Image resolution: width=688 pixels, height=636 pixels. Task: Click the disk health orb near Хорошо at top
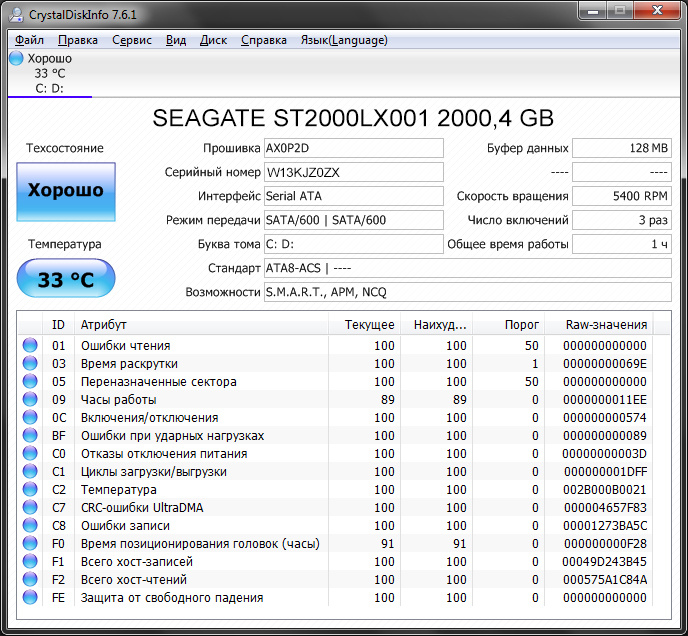(x=16, y=58)
